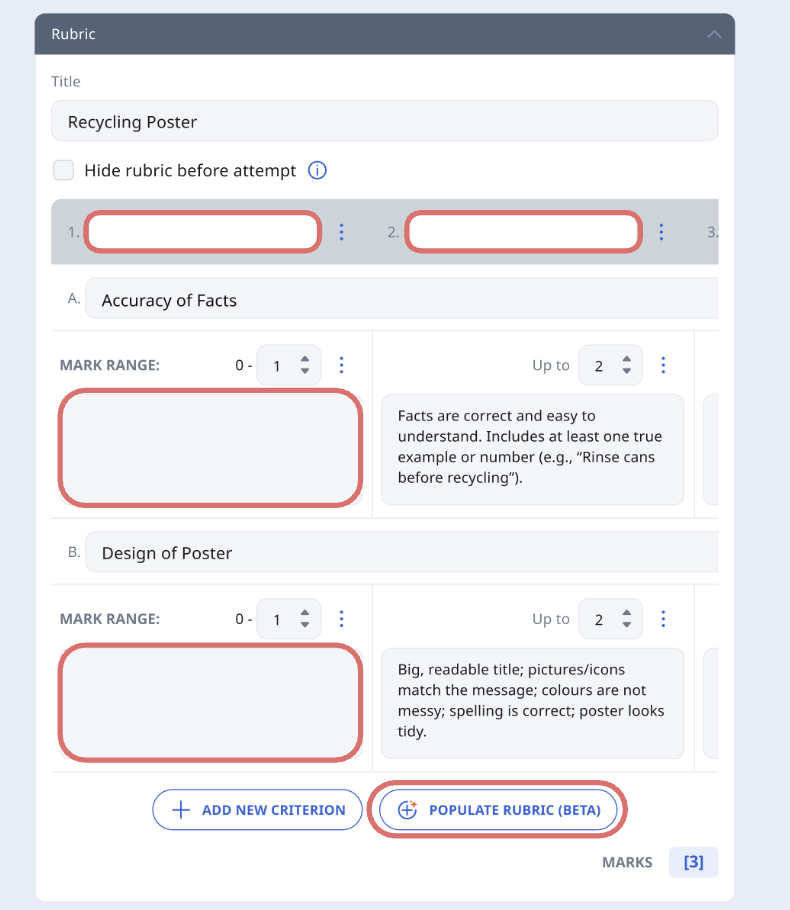The width and height of the screenshot is (790, 910).
Task: Open Design of Poster first level options
Action: pyautogui.click(x=342, y=619)
